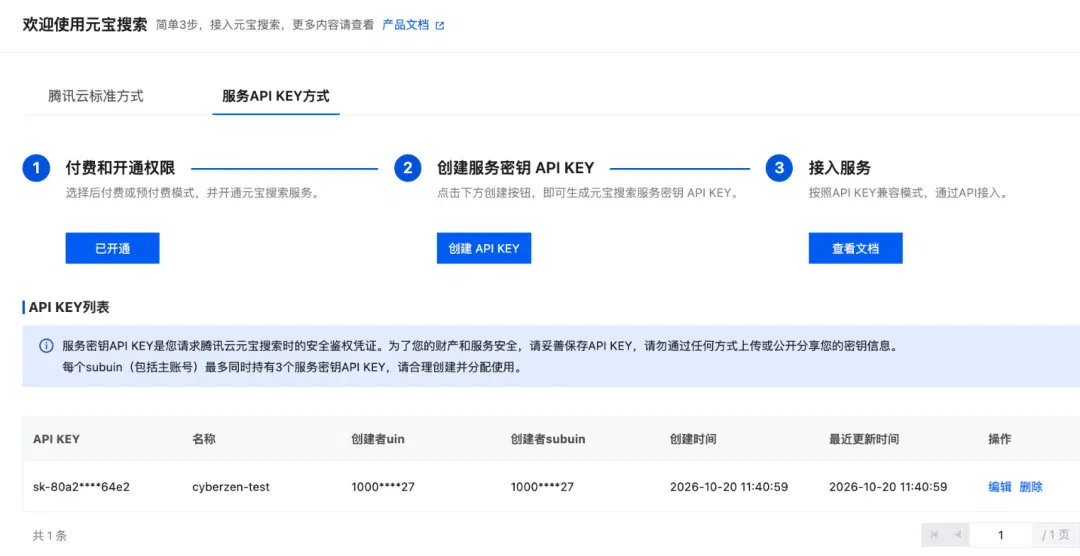Click the previous-page pagination arrow
The width and height of the screenshot is (1080, 556).
point(957,535)
